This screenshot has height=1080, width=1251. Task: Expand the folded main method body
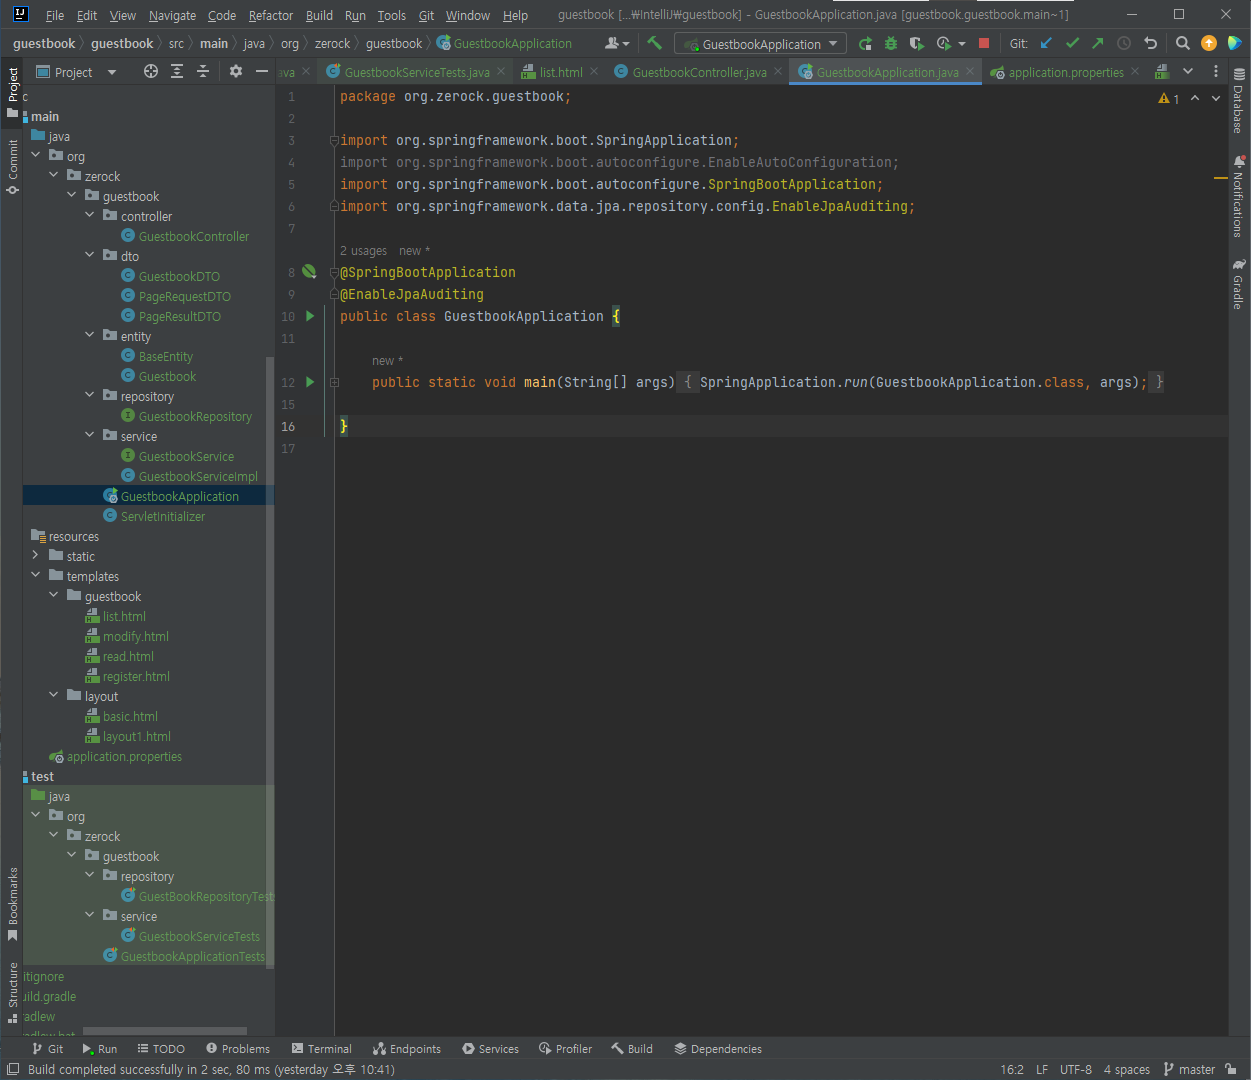334,382
